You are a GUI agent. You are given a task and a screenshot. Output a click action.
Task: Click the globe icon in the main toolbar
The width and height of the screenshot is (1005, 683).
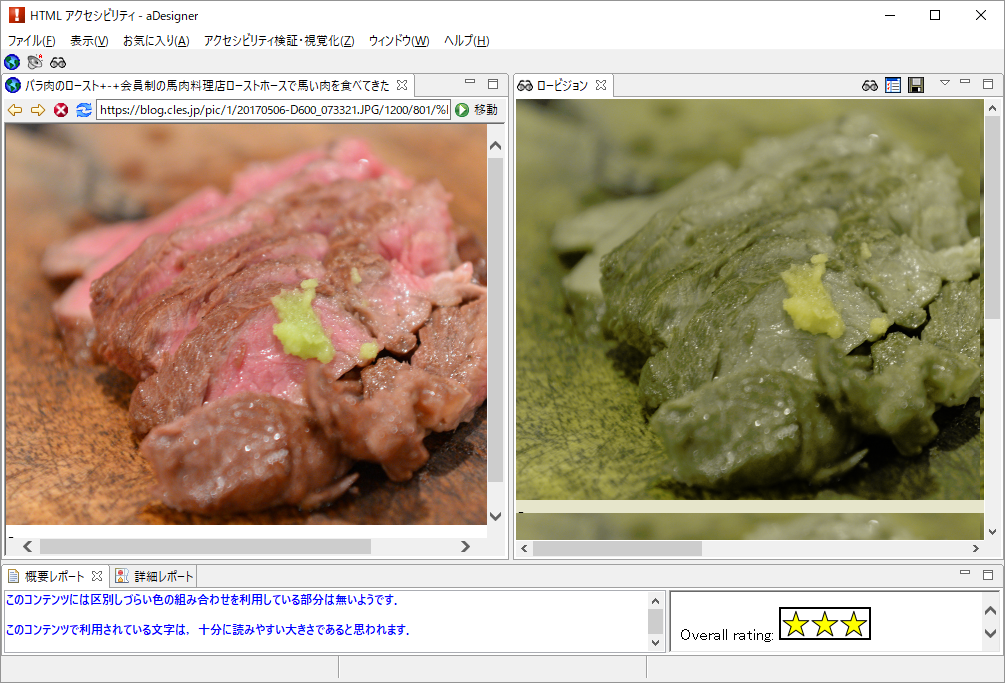[12, 62]
